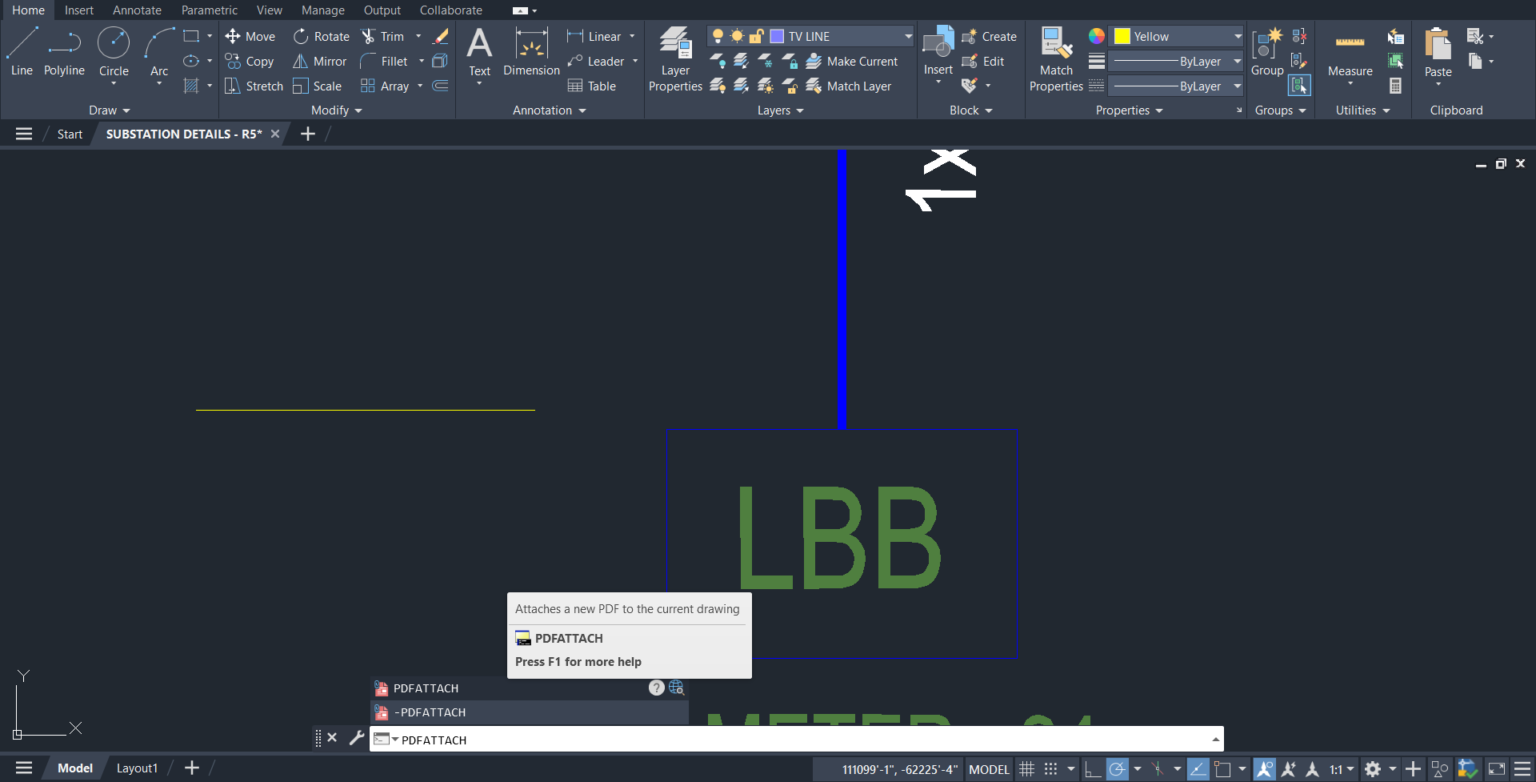
Task: Open the annotation scale 1:1 dropdown
Action: point(1343,768)
